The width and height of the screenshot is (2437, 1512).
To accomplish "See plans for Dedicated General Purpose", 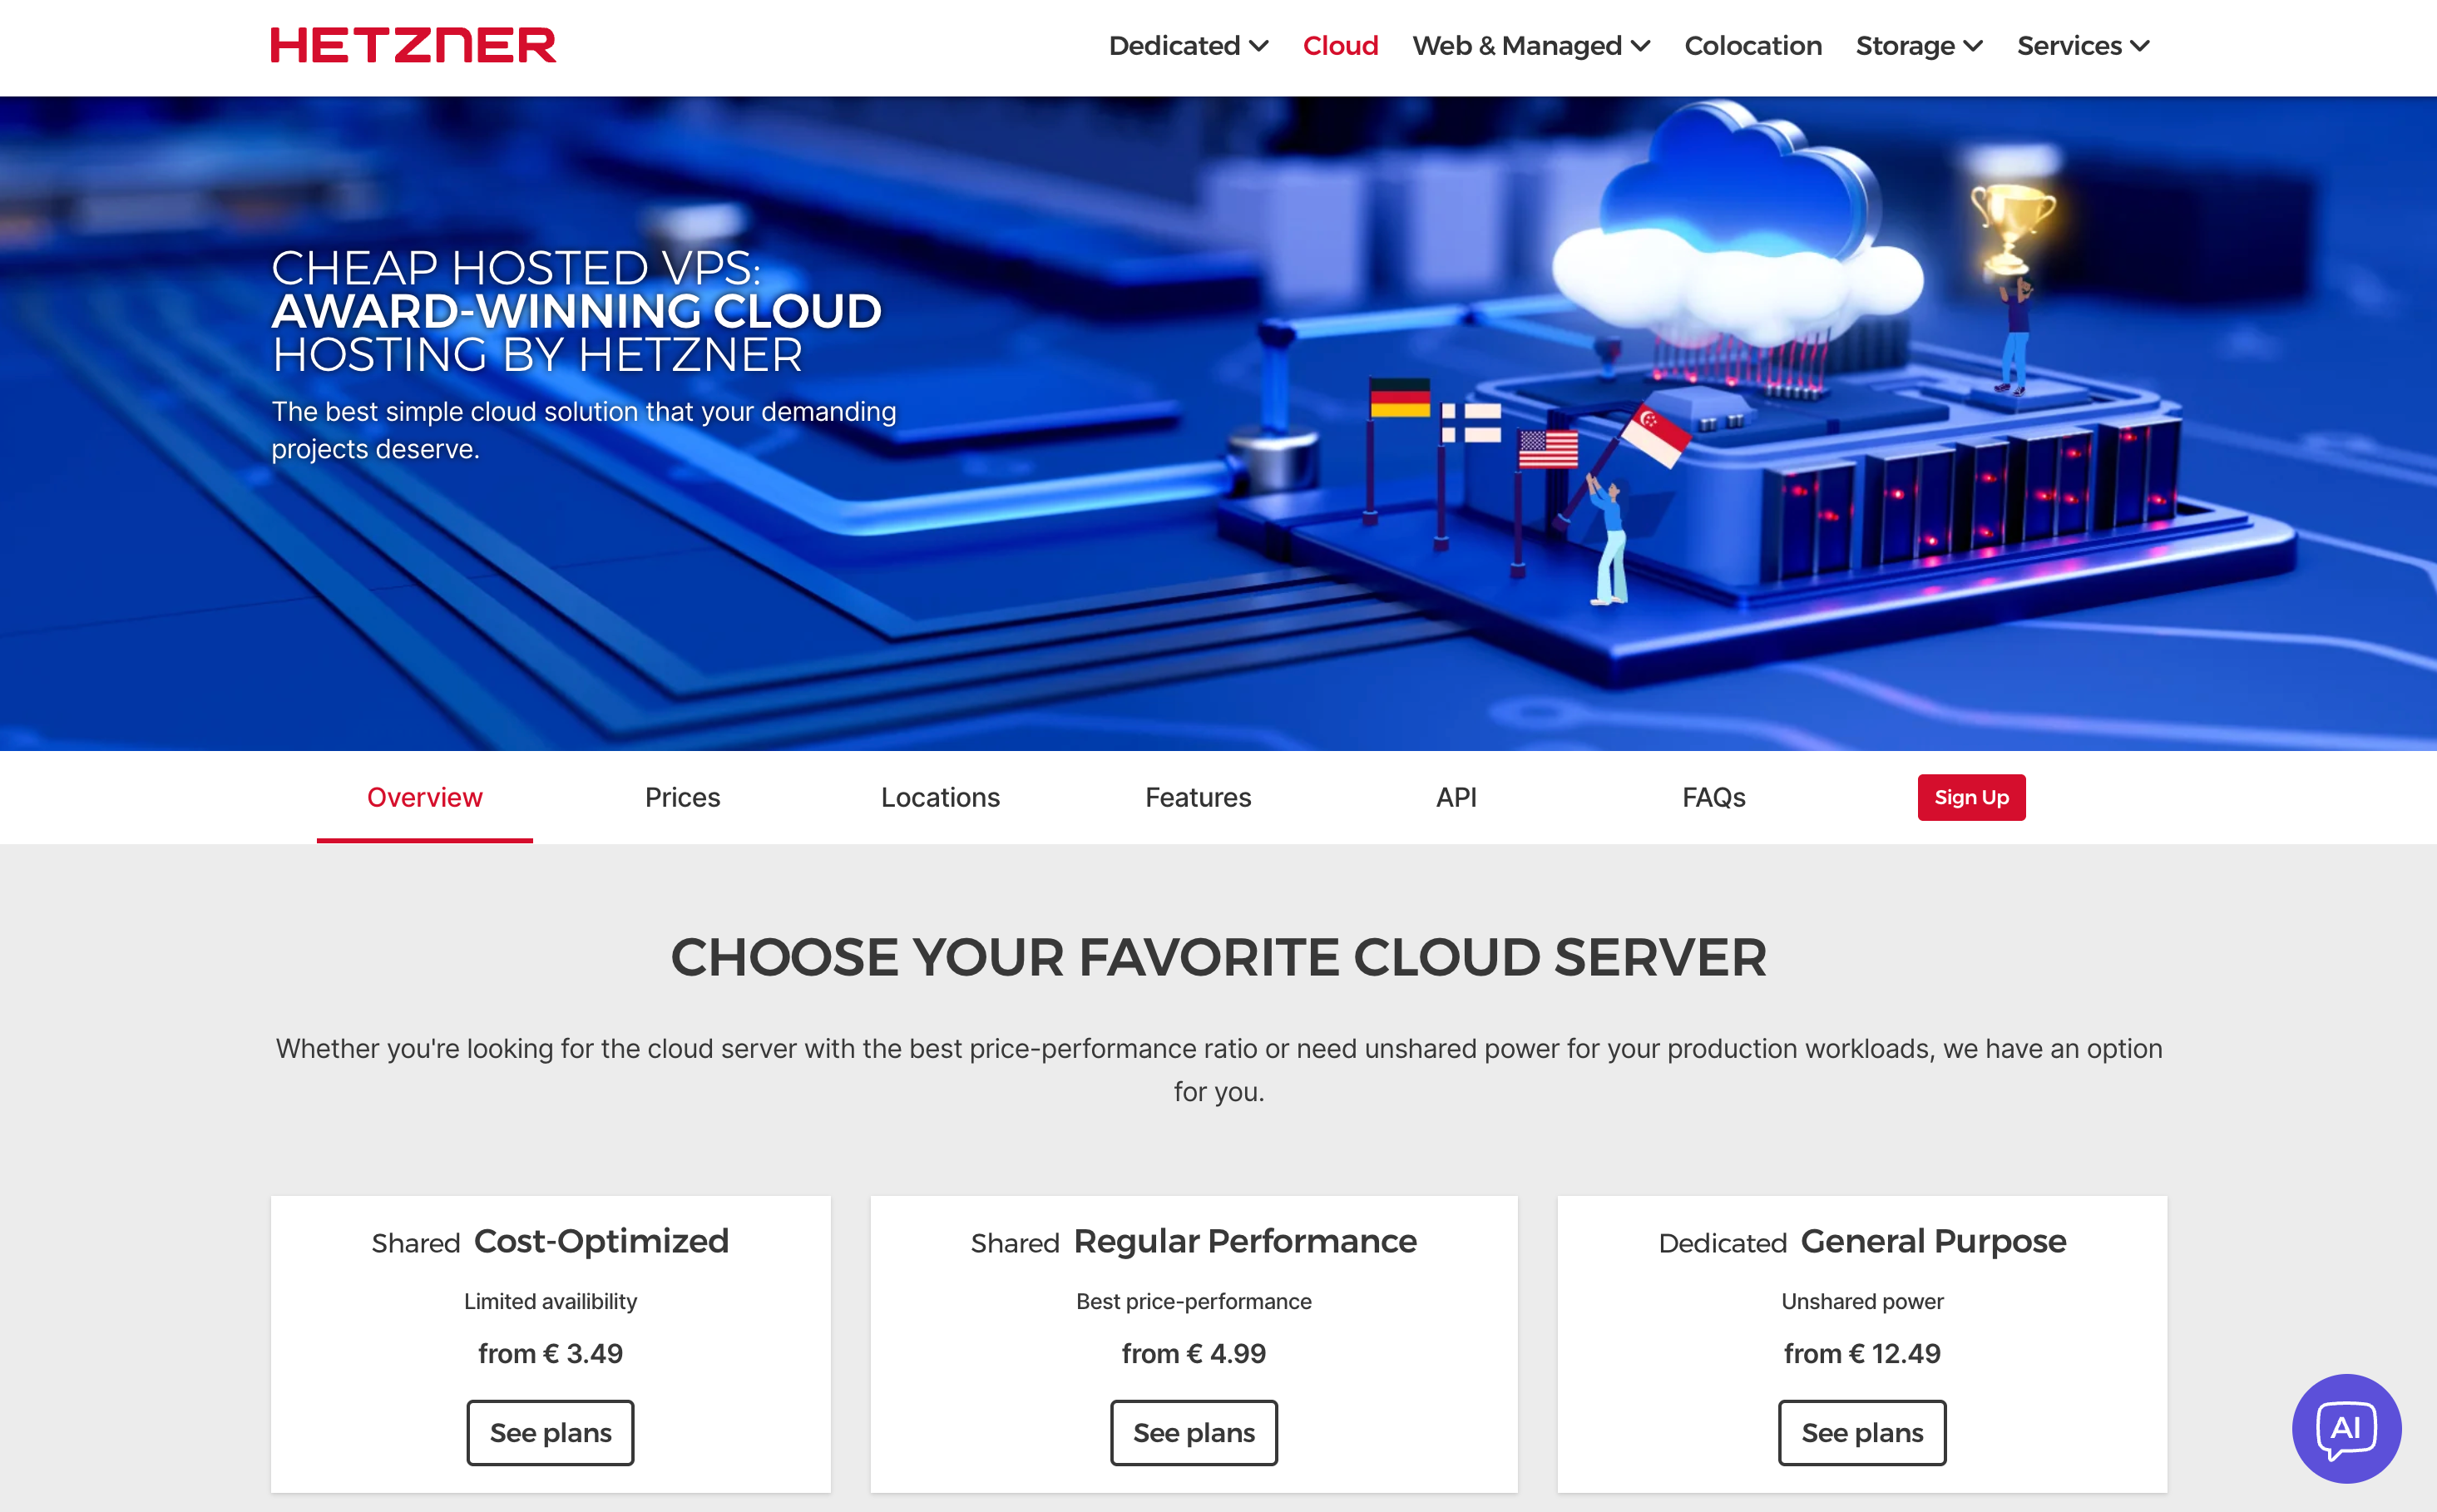I will 1862,1432.
